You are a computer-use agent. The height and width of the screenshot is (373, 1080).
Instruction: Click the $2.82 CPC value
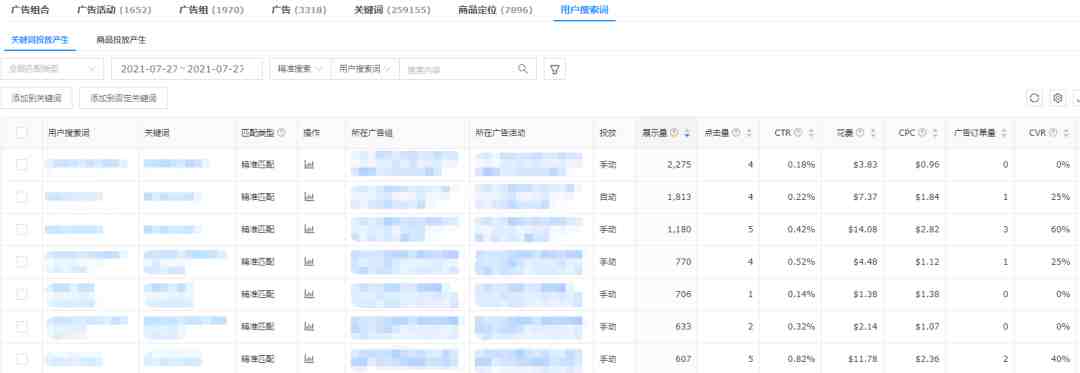pyautogui.click(x=927, y=229)
